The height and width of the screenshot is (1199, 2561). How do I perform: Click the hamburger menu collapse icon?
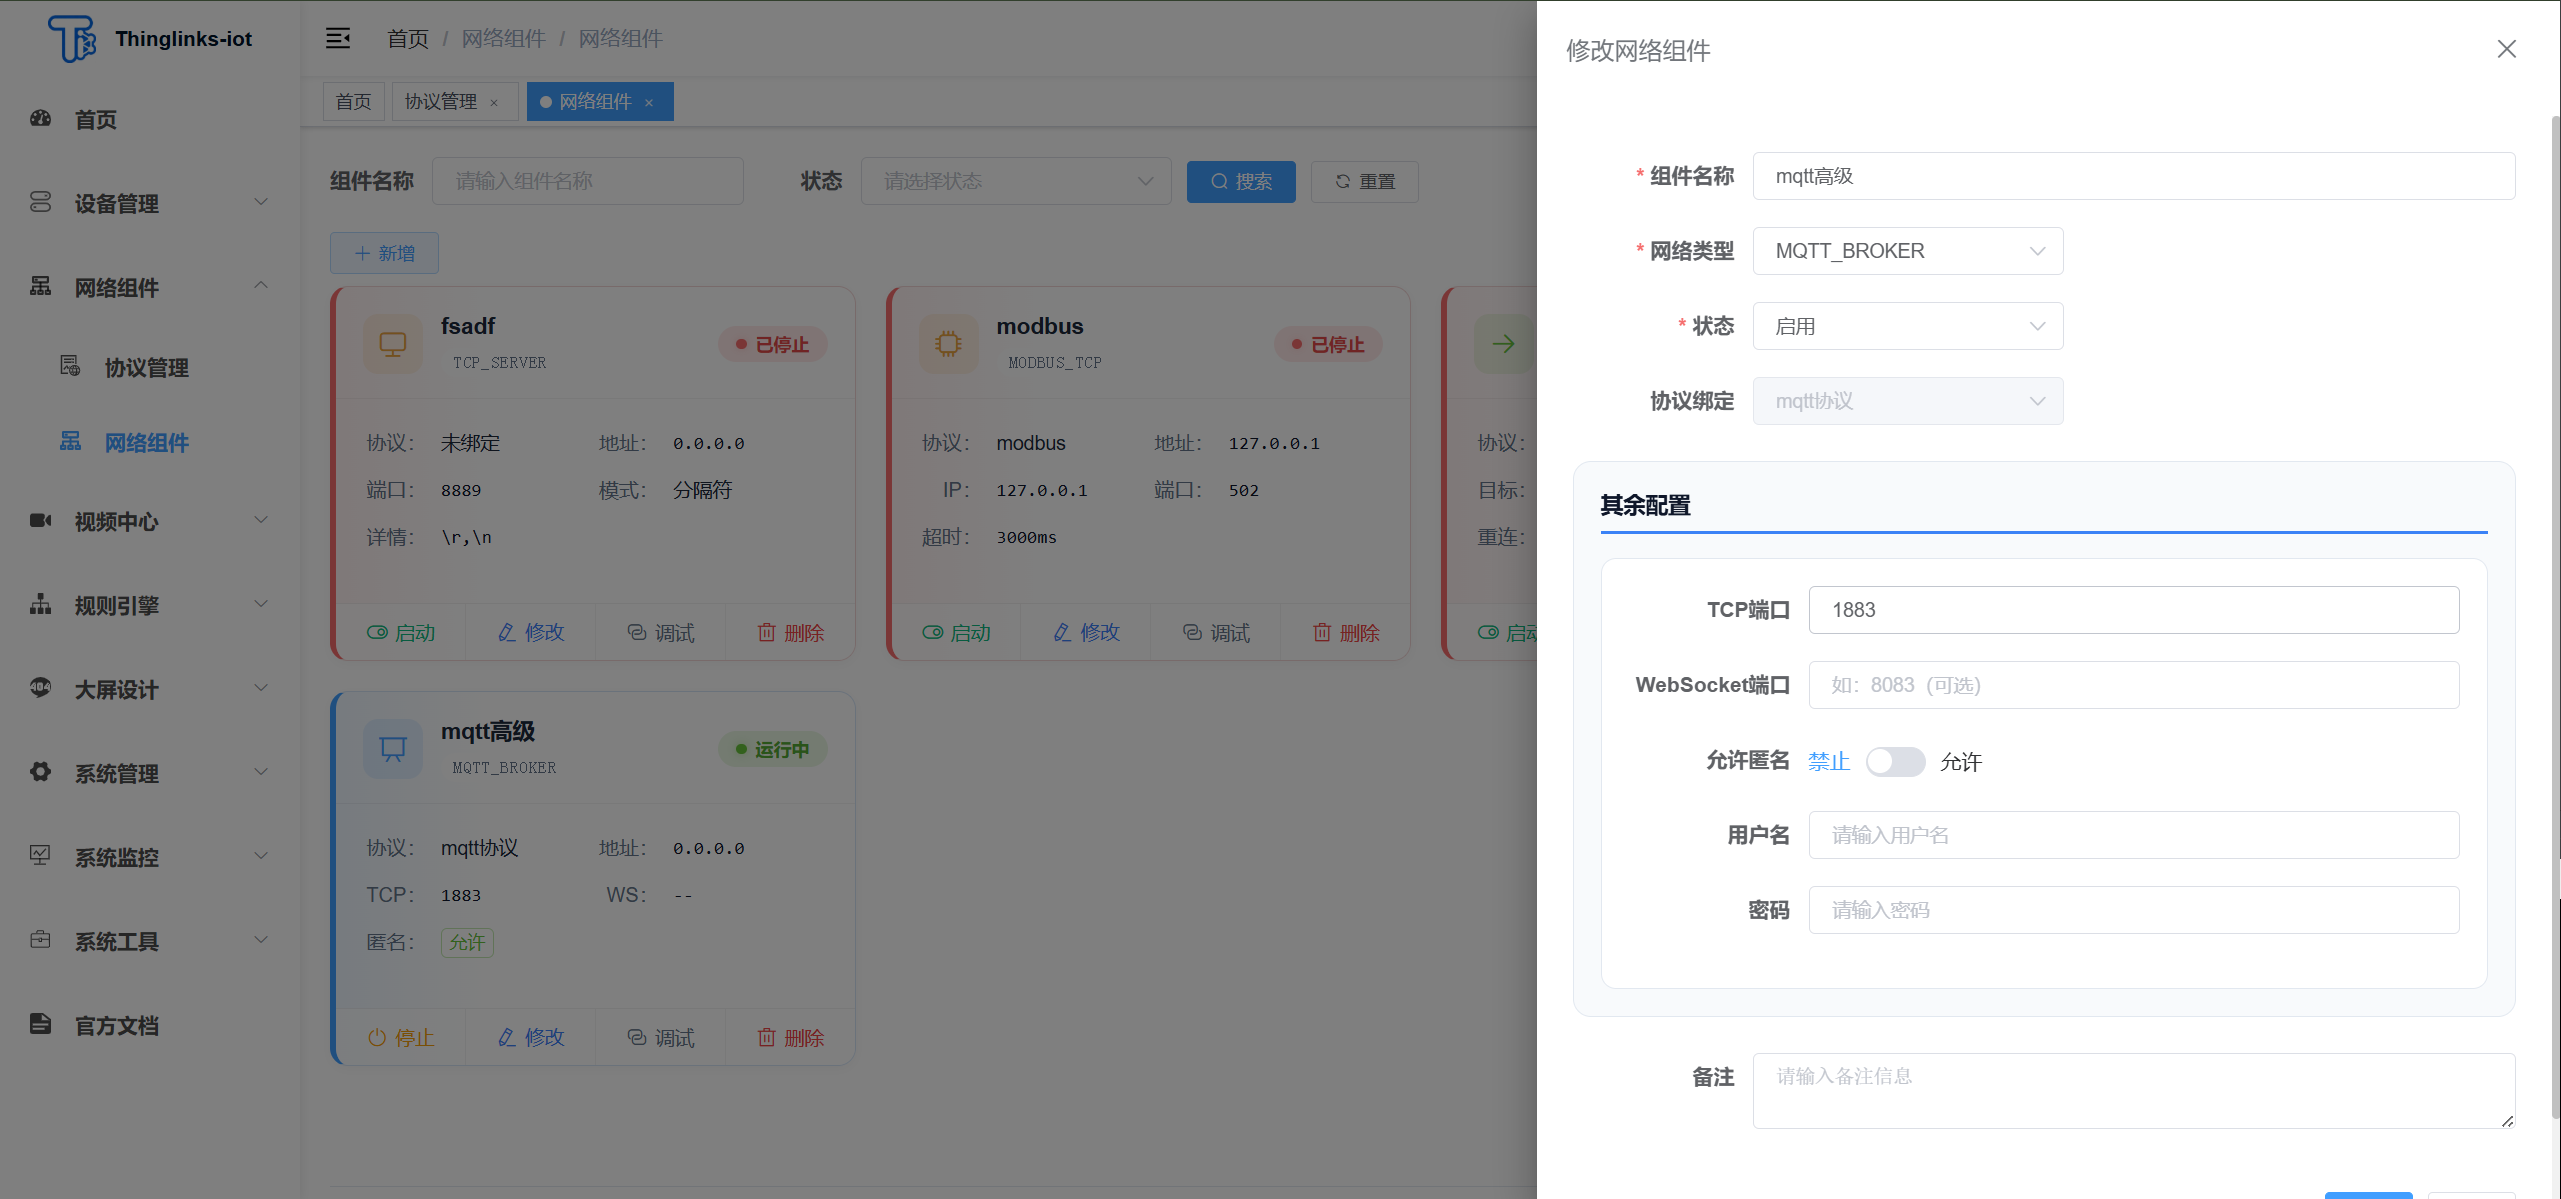[x=338, y=38]
